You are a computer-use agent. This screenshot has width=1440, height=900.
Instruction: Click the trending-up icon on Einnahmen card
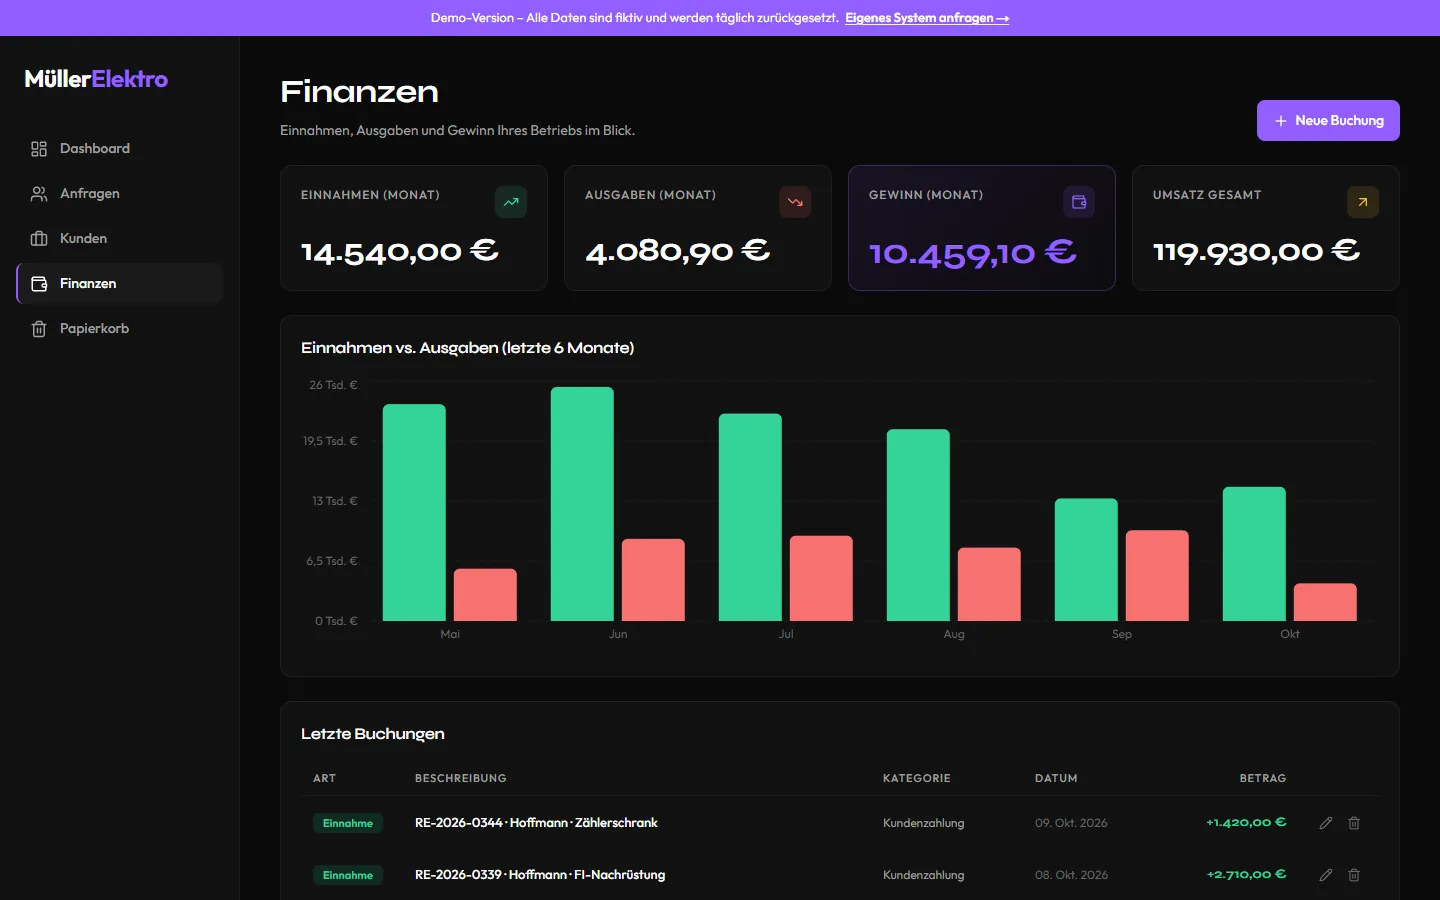(x=511, y=202)
